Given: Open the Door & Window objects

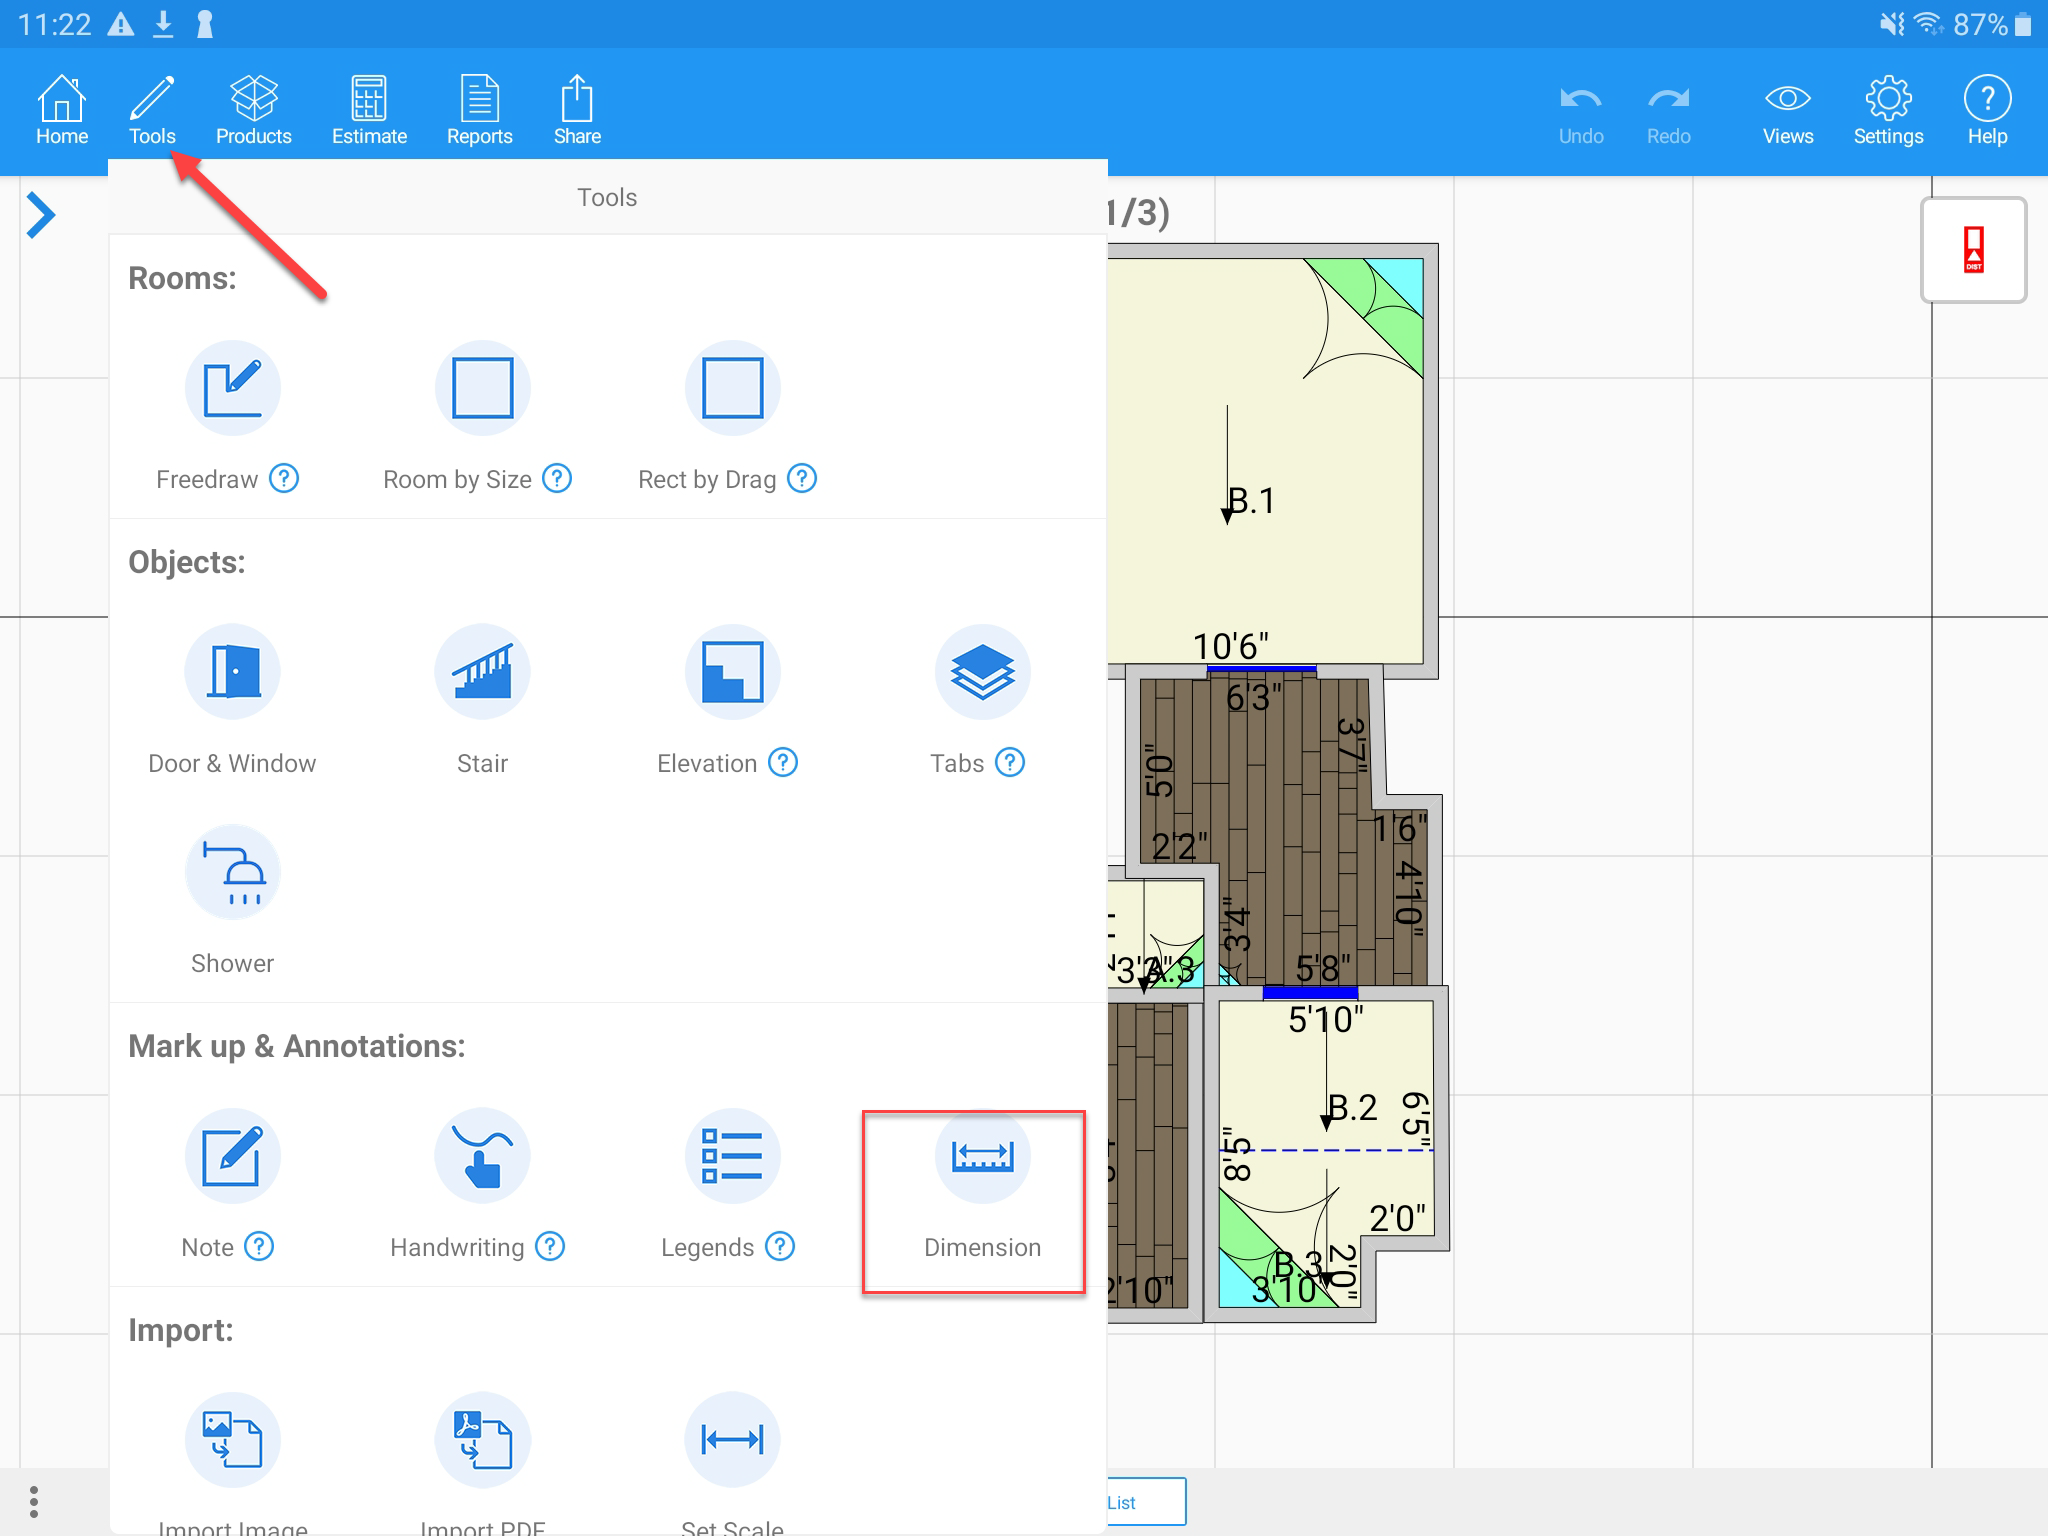Looking at the screenshot, I should click(x=232, y=672).
